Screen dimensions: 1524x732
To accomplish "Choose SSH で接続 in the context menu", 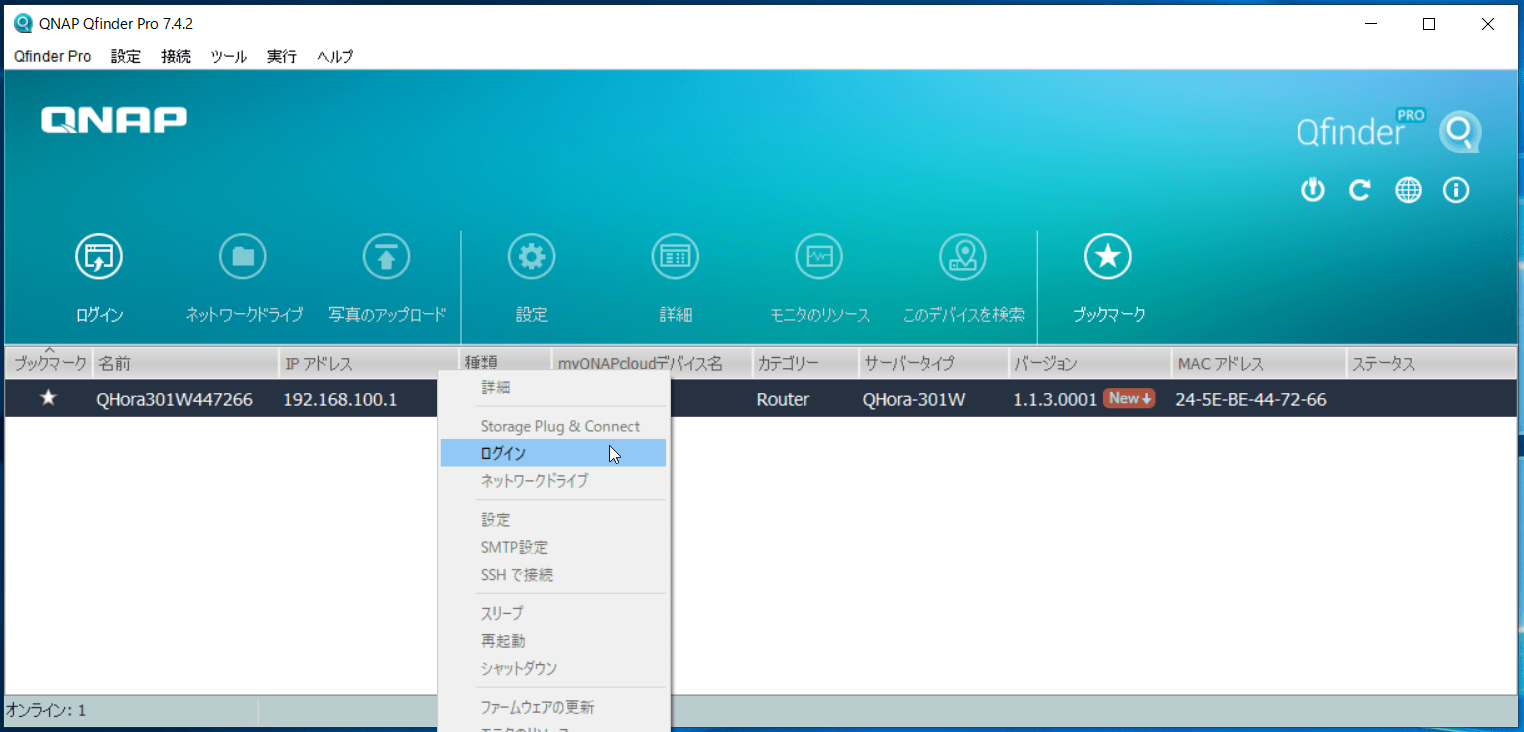I will click(554, 575).
